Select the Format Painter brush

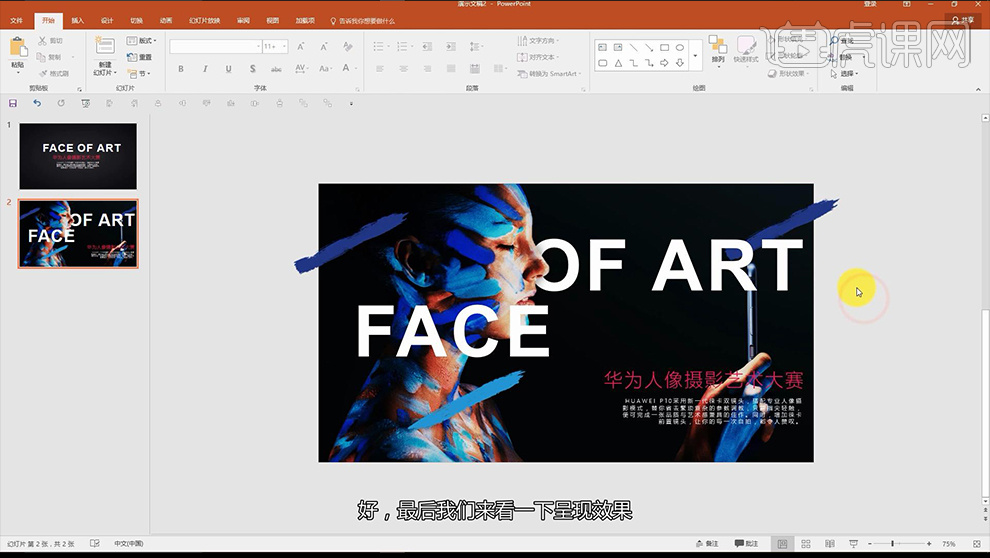(42, 73)
